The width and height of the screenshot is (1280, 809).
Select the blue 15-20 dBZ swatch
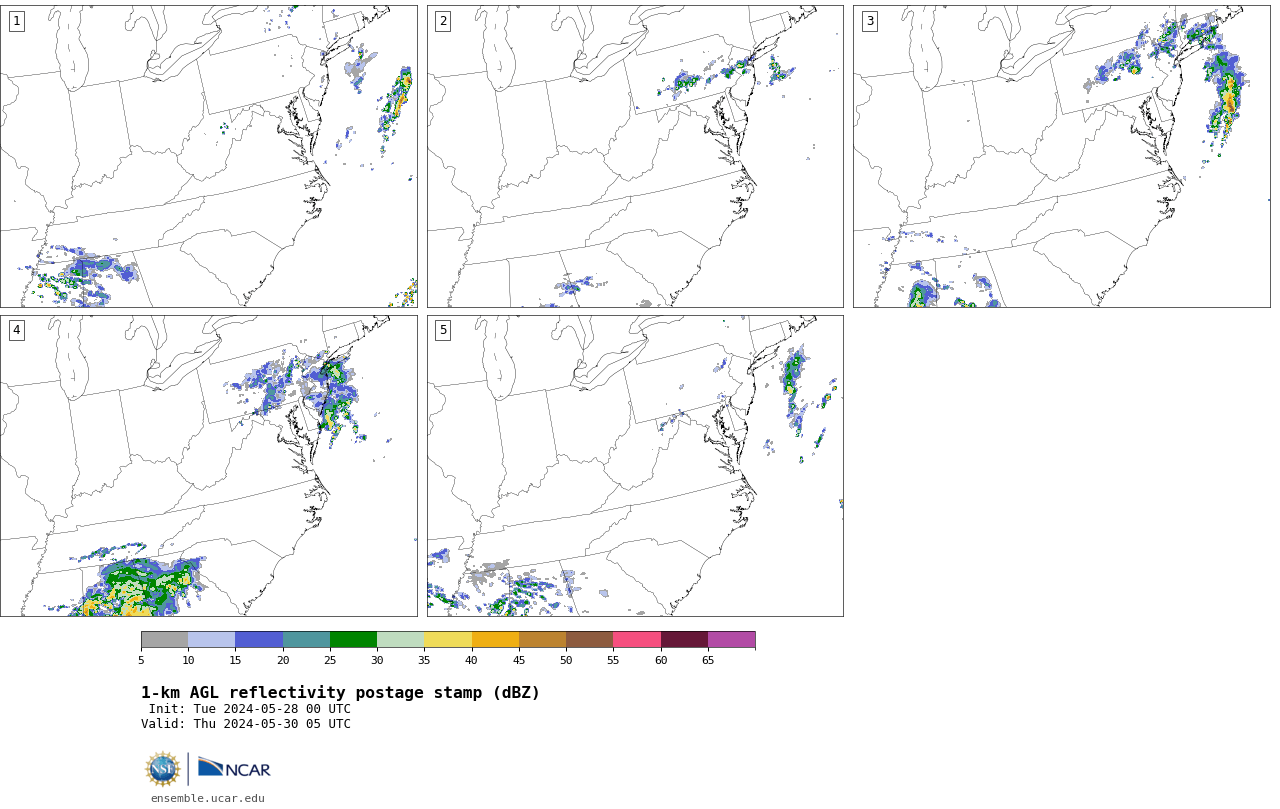(259, 640)
